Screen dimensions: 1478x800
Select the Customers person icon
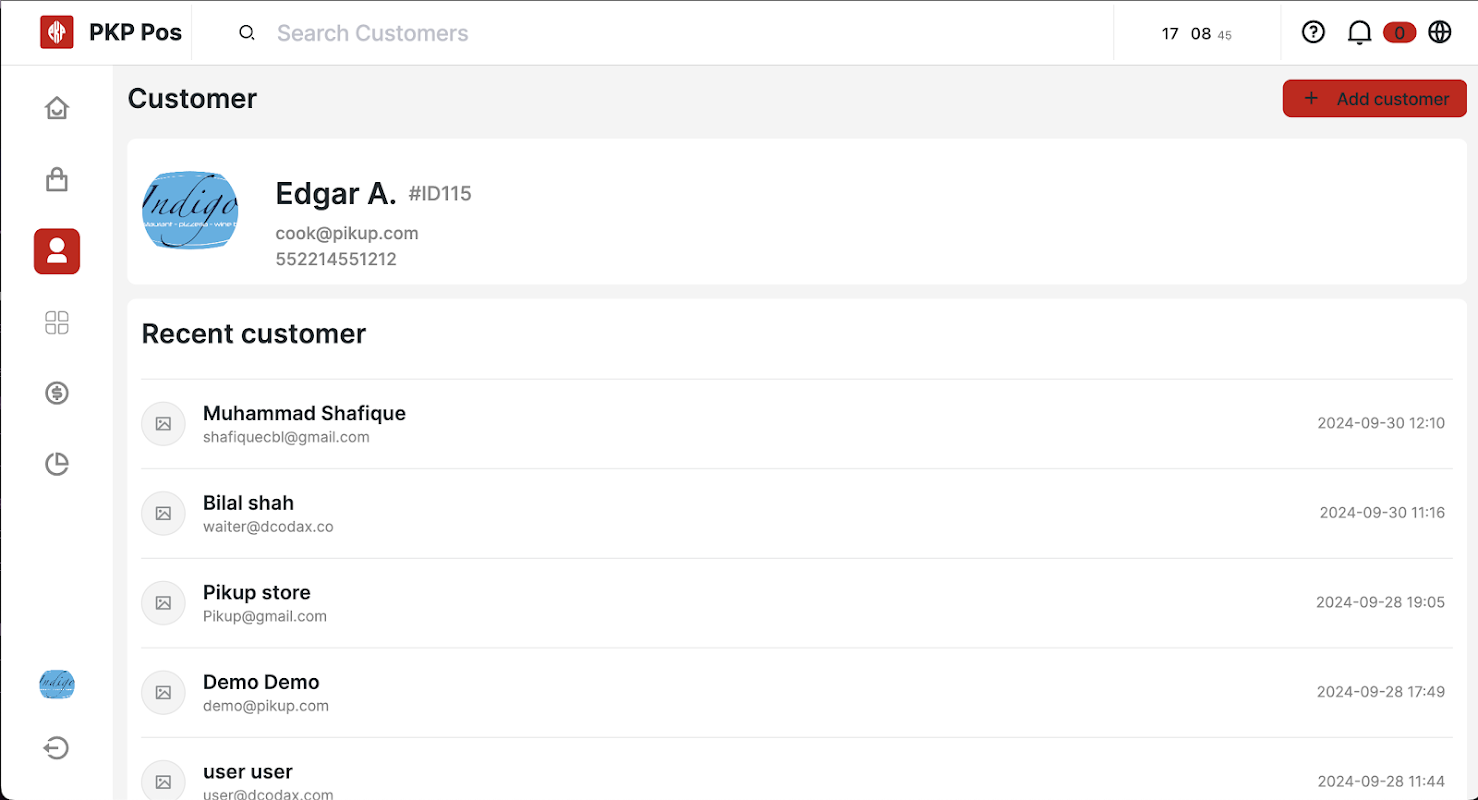pos(57,251)
